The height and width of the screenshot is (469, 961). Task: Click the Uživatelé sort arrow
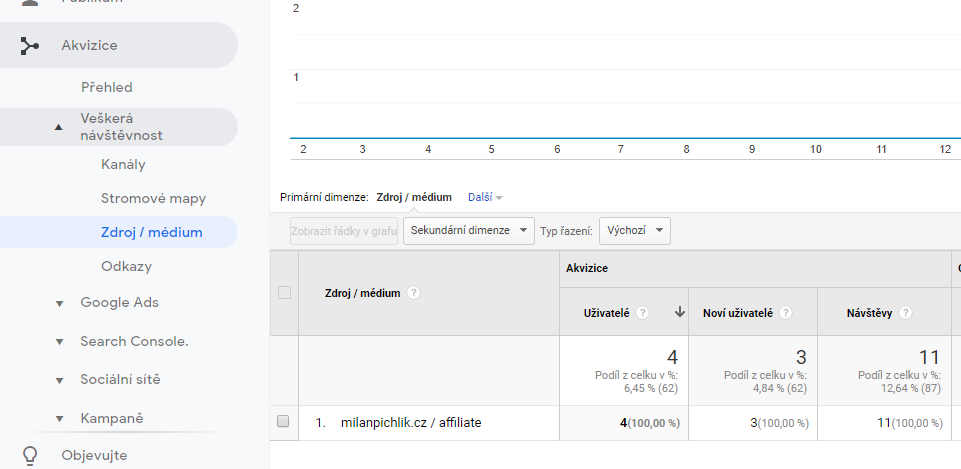click(679, 312)
